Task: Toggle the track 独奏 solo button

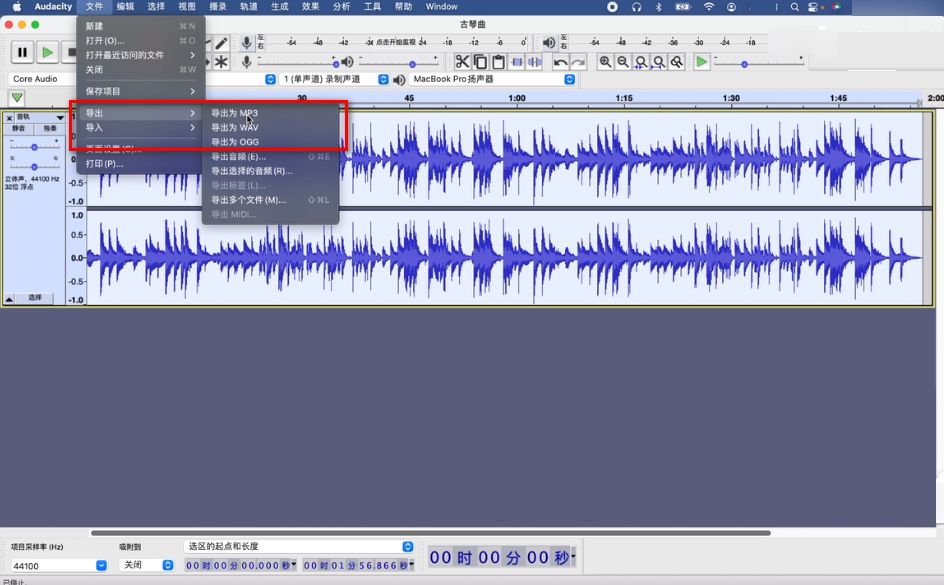Action: click(49, 128)
